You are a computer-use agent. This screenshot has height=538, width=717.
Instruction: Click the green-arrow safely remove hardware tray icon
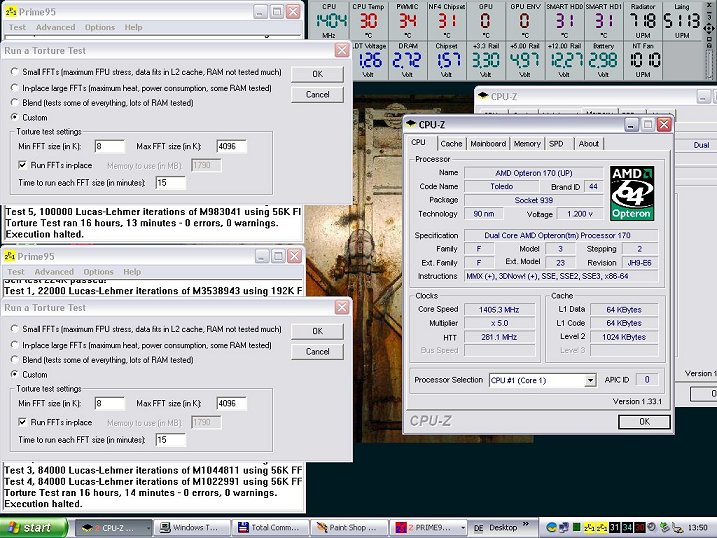coord(664,527)
